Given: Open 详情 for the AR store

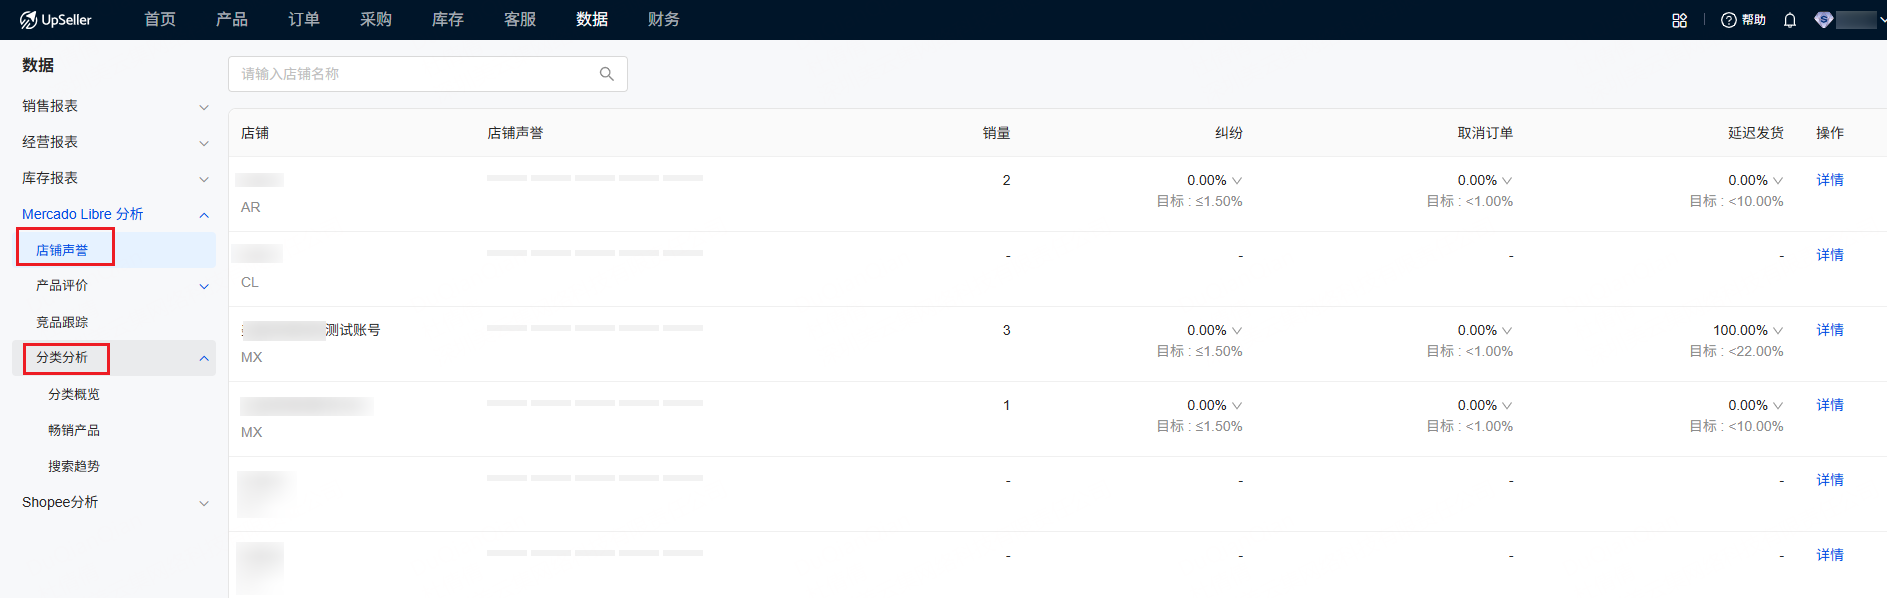Looking at the screenshot, I should (x=1829, y=180).
